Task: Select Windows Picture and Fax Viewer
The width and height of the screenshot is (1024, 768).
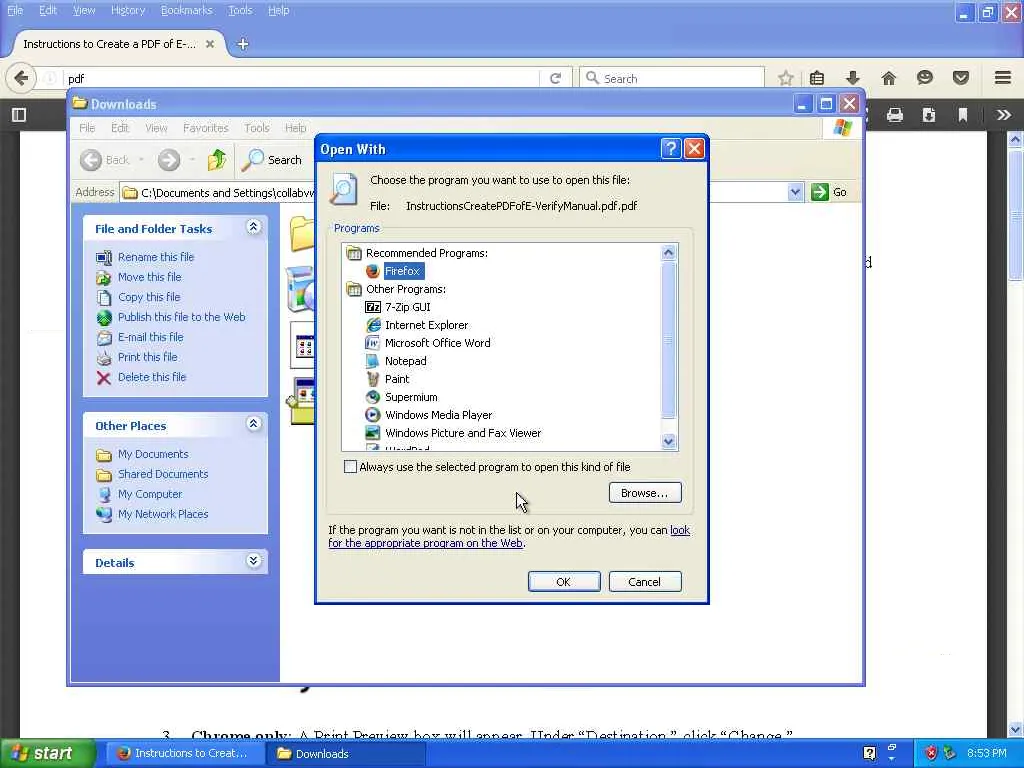Action: 462,433
